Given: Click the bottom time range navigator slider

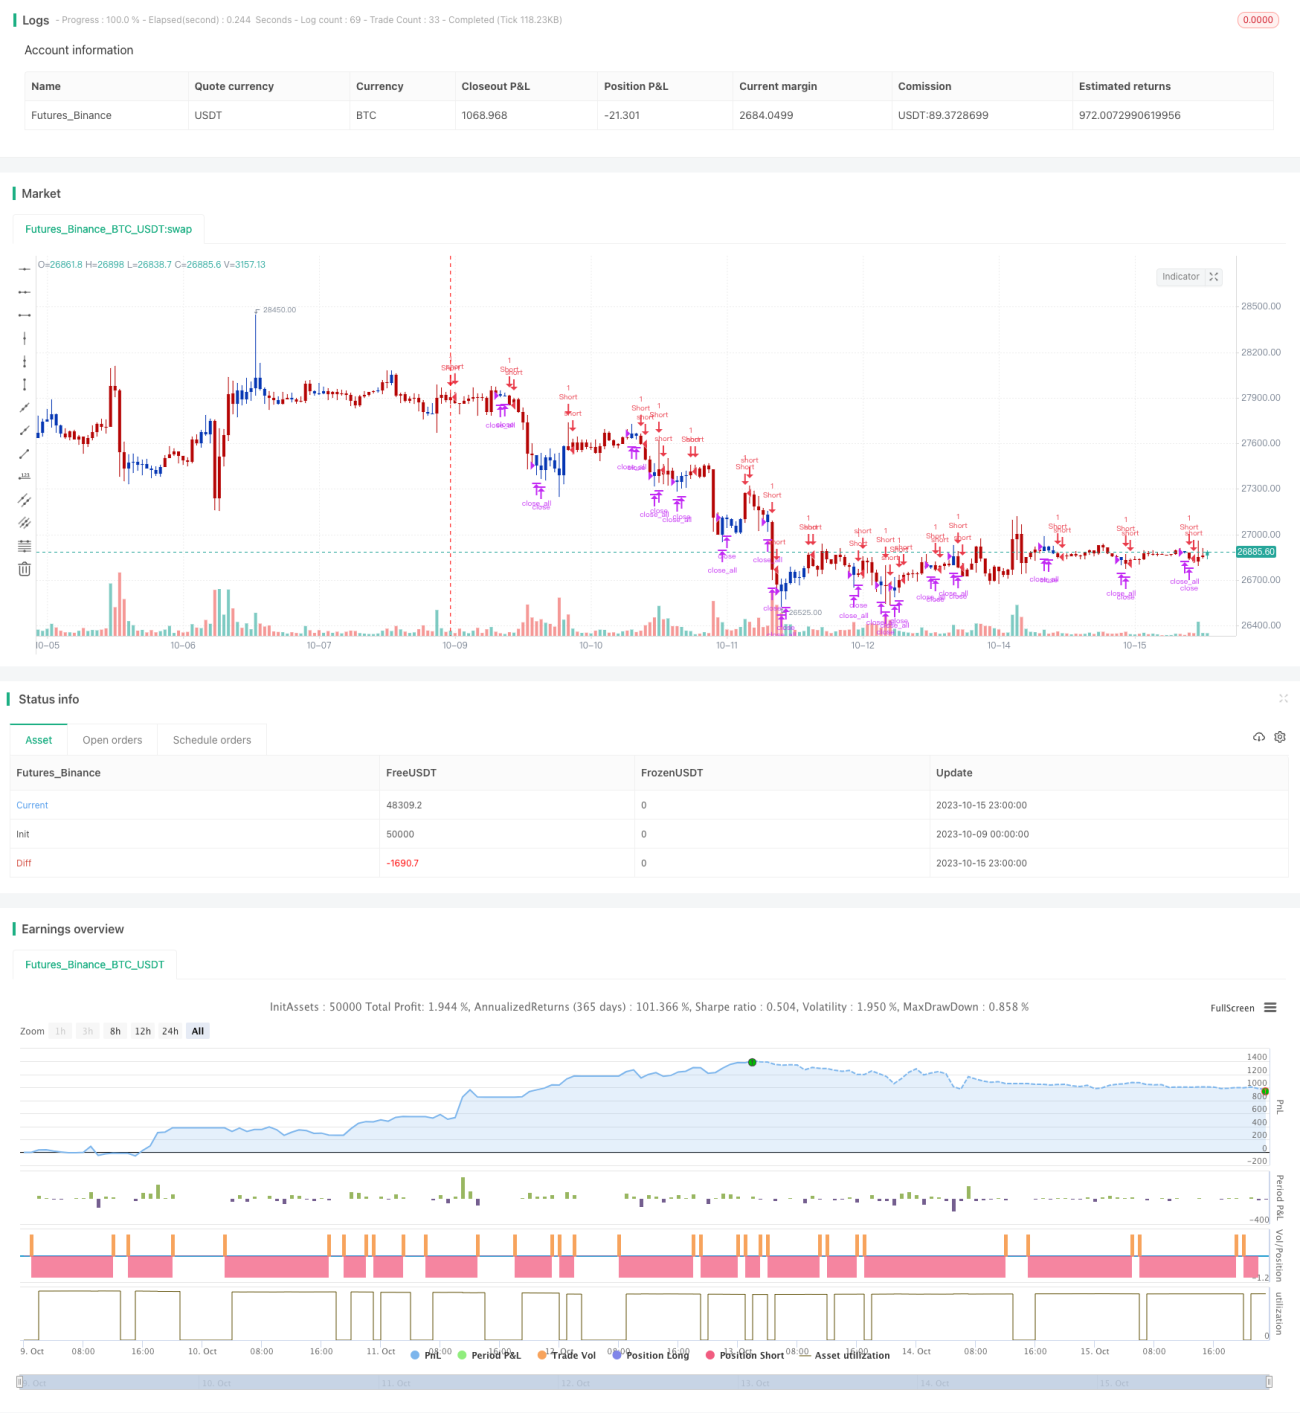Looking at the screenshot, I should point(644,1382).
